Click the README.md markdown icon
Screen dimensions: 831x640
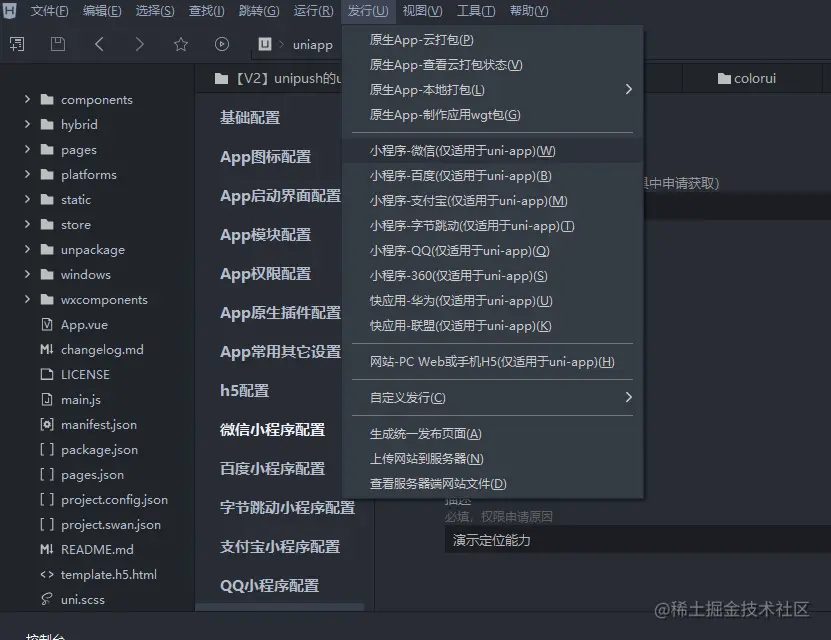pyautogui.click(x=47, y=549)
